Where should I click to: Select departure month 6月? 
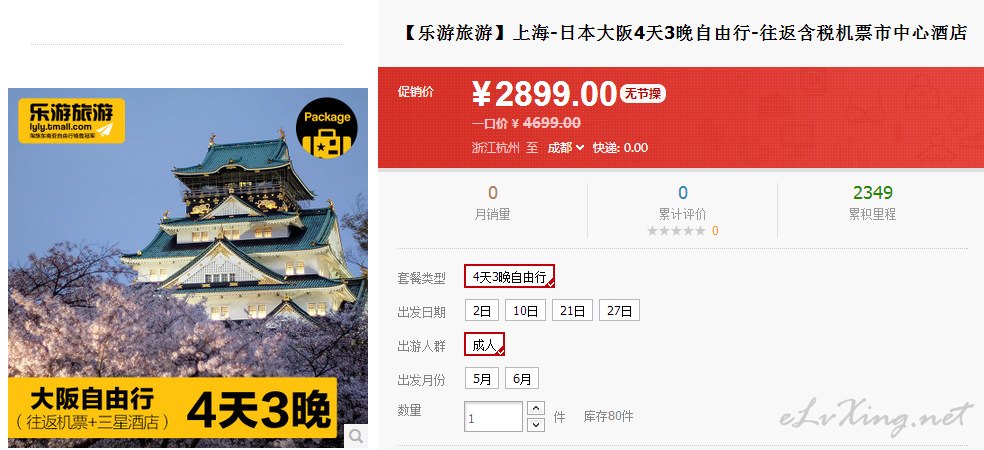(x=522, y=378)
